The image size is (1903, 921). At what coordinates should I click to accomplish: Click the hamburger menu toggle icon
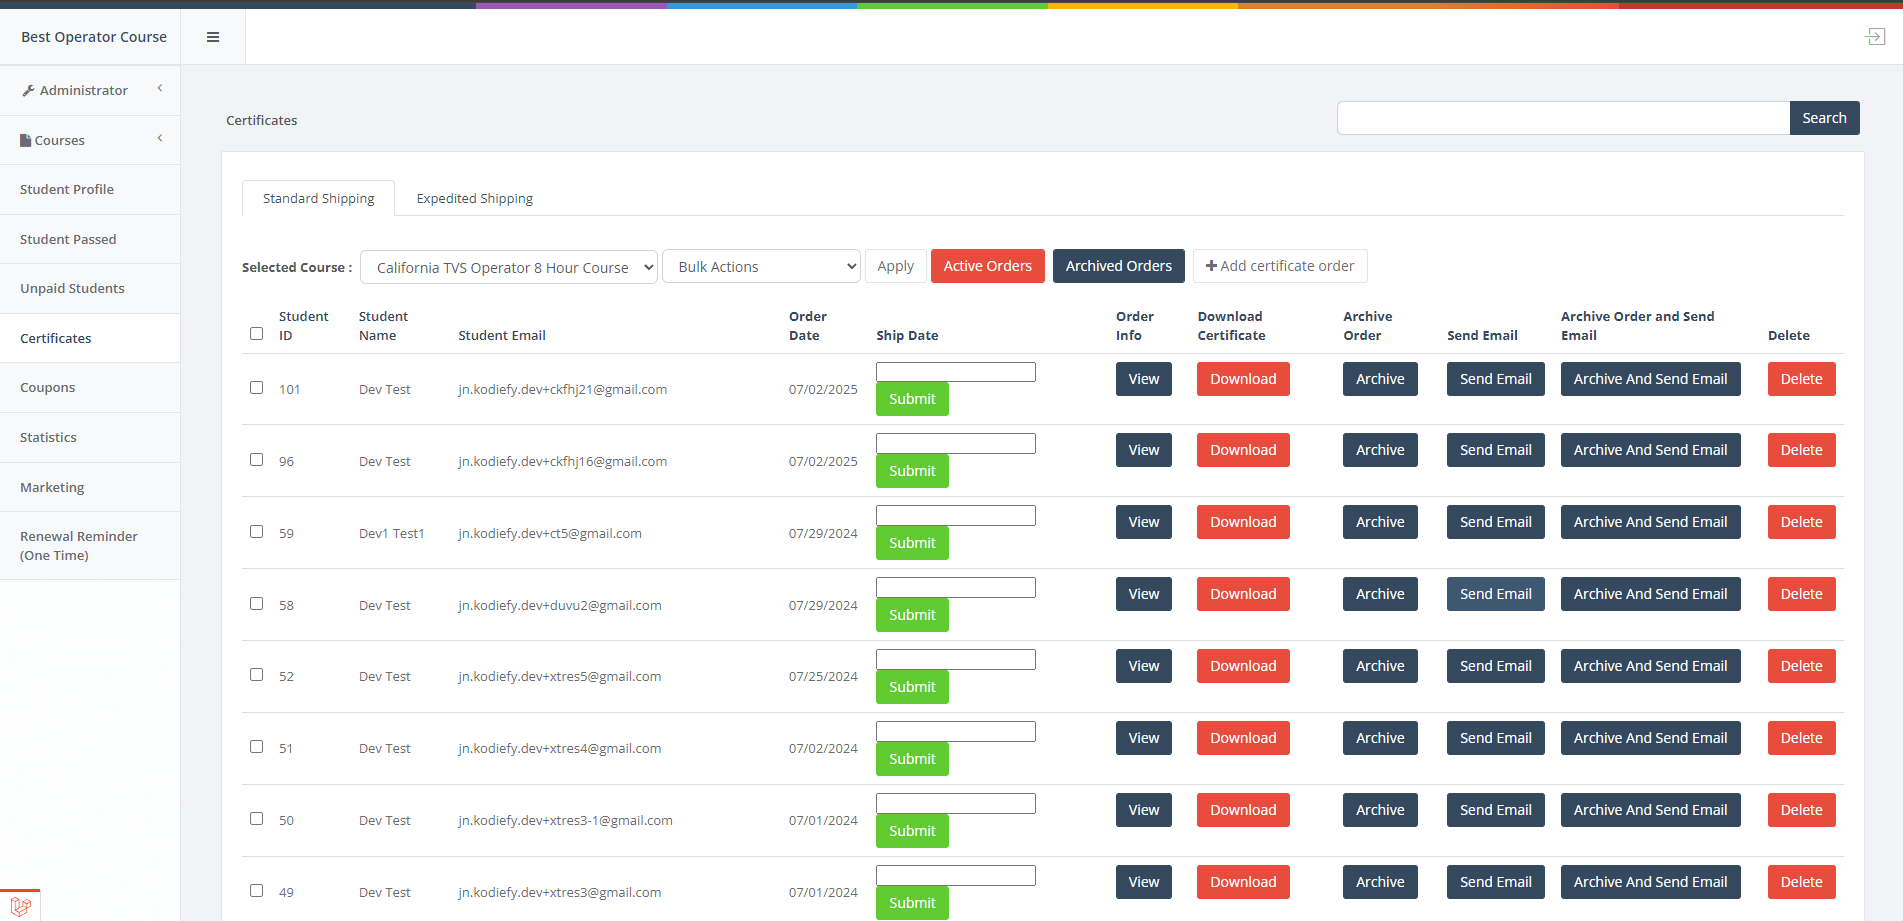point(213,37)
